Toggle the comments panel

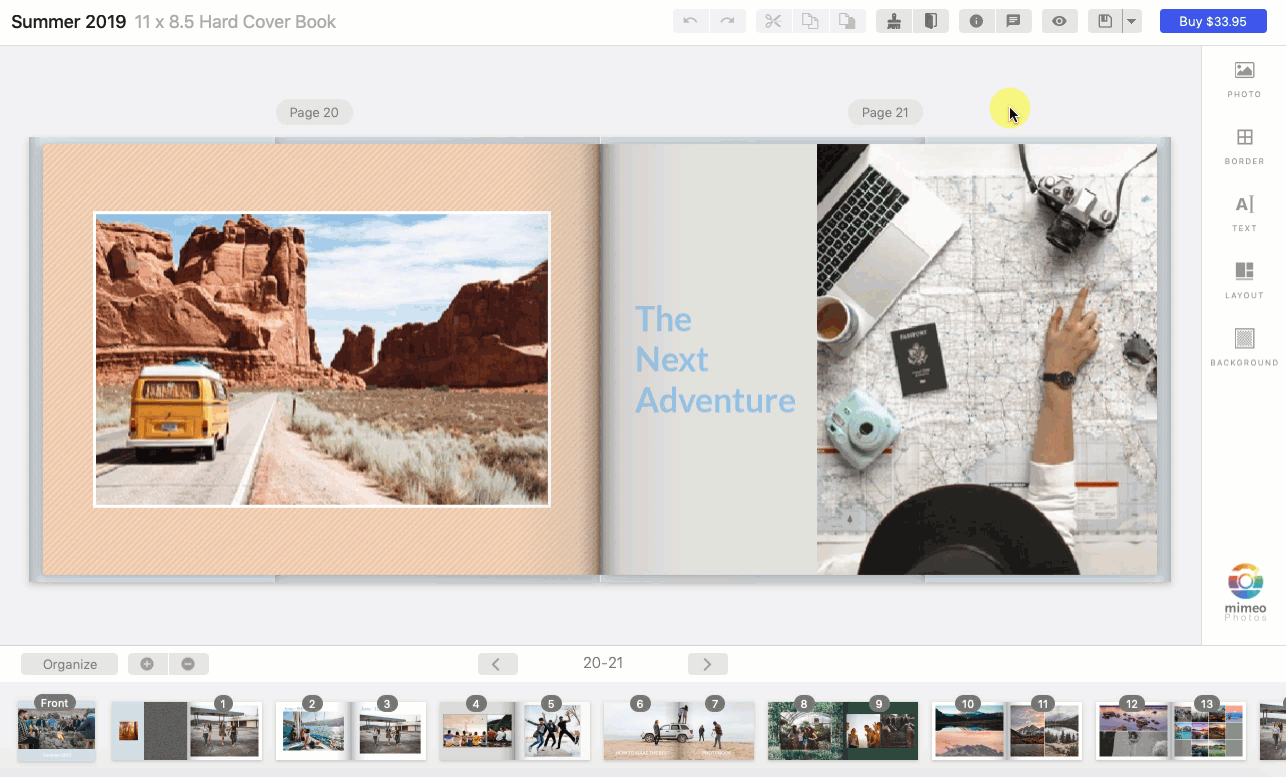[1014, 20]
